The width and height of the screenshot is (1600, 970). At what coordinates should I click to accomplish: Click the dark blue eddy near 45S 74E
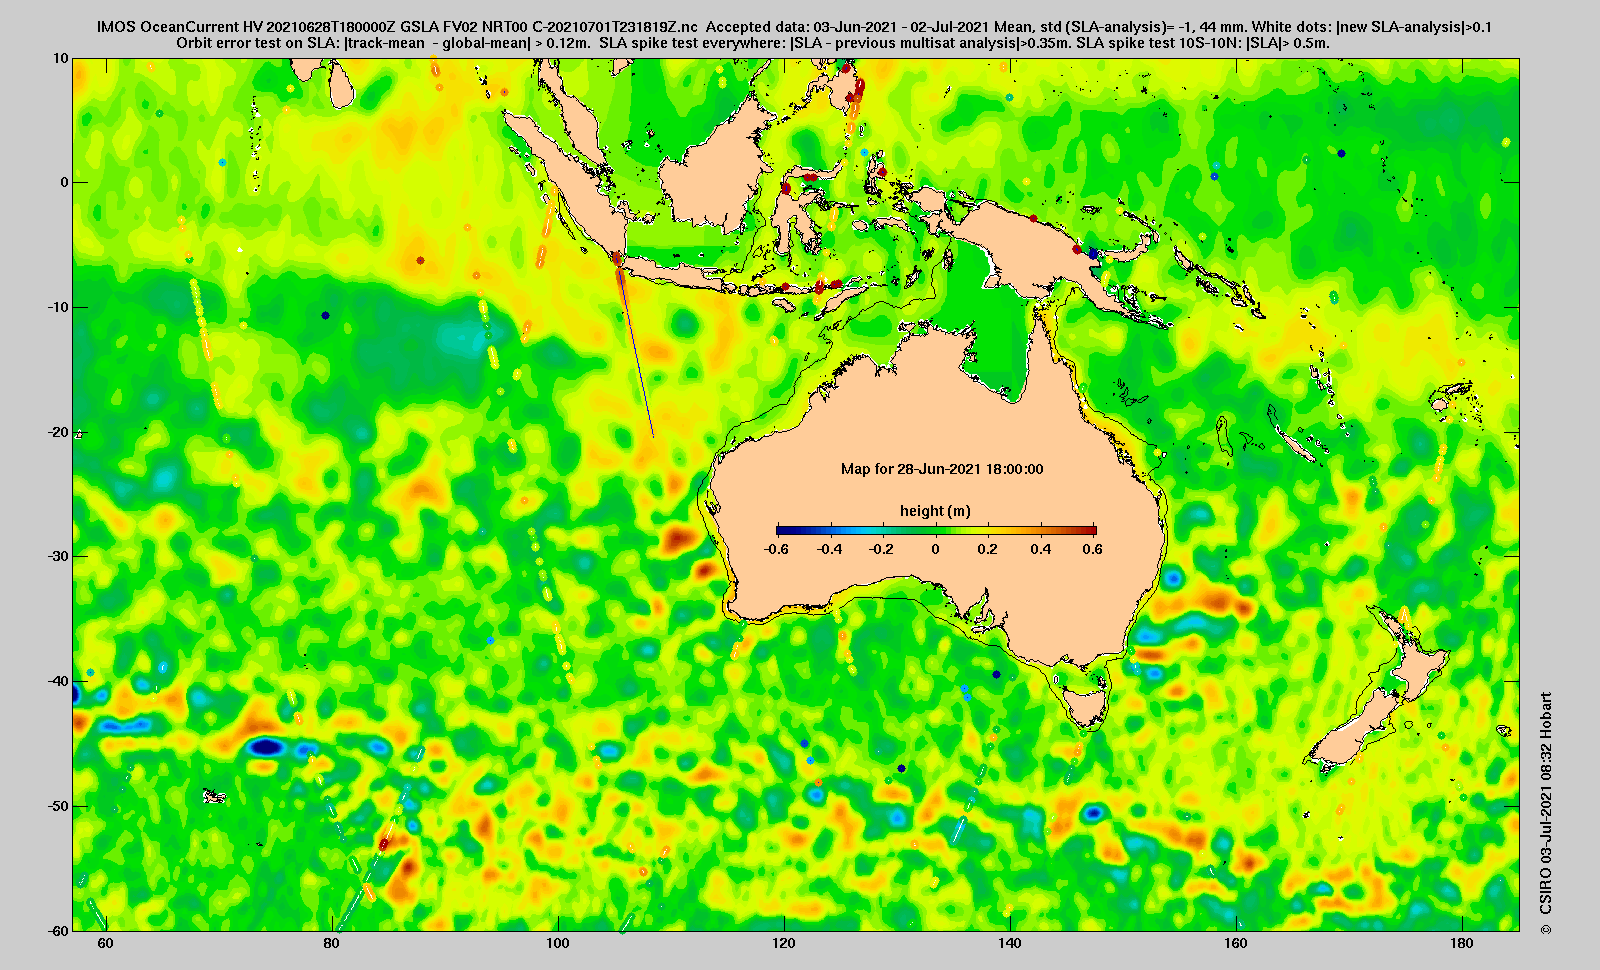pyautogui.click(x=266, y=746)
